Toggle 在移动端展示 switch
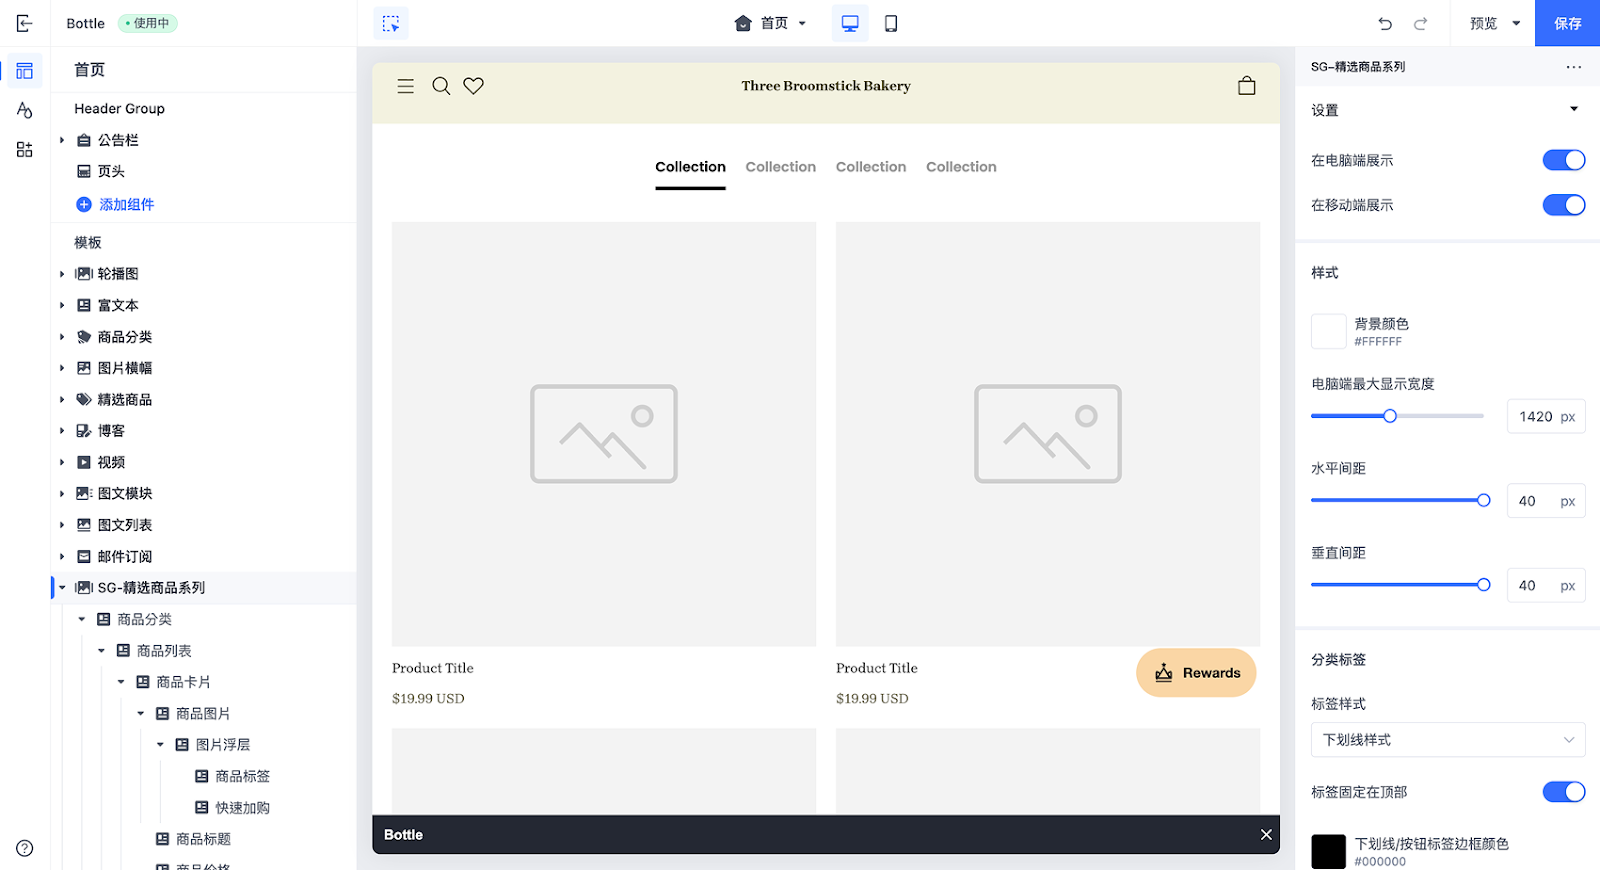The height and width of the screenshot is (870, 1600). click(1564, 205)
